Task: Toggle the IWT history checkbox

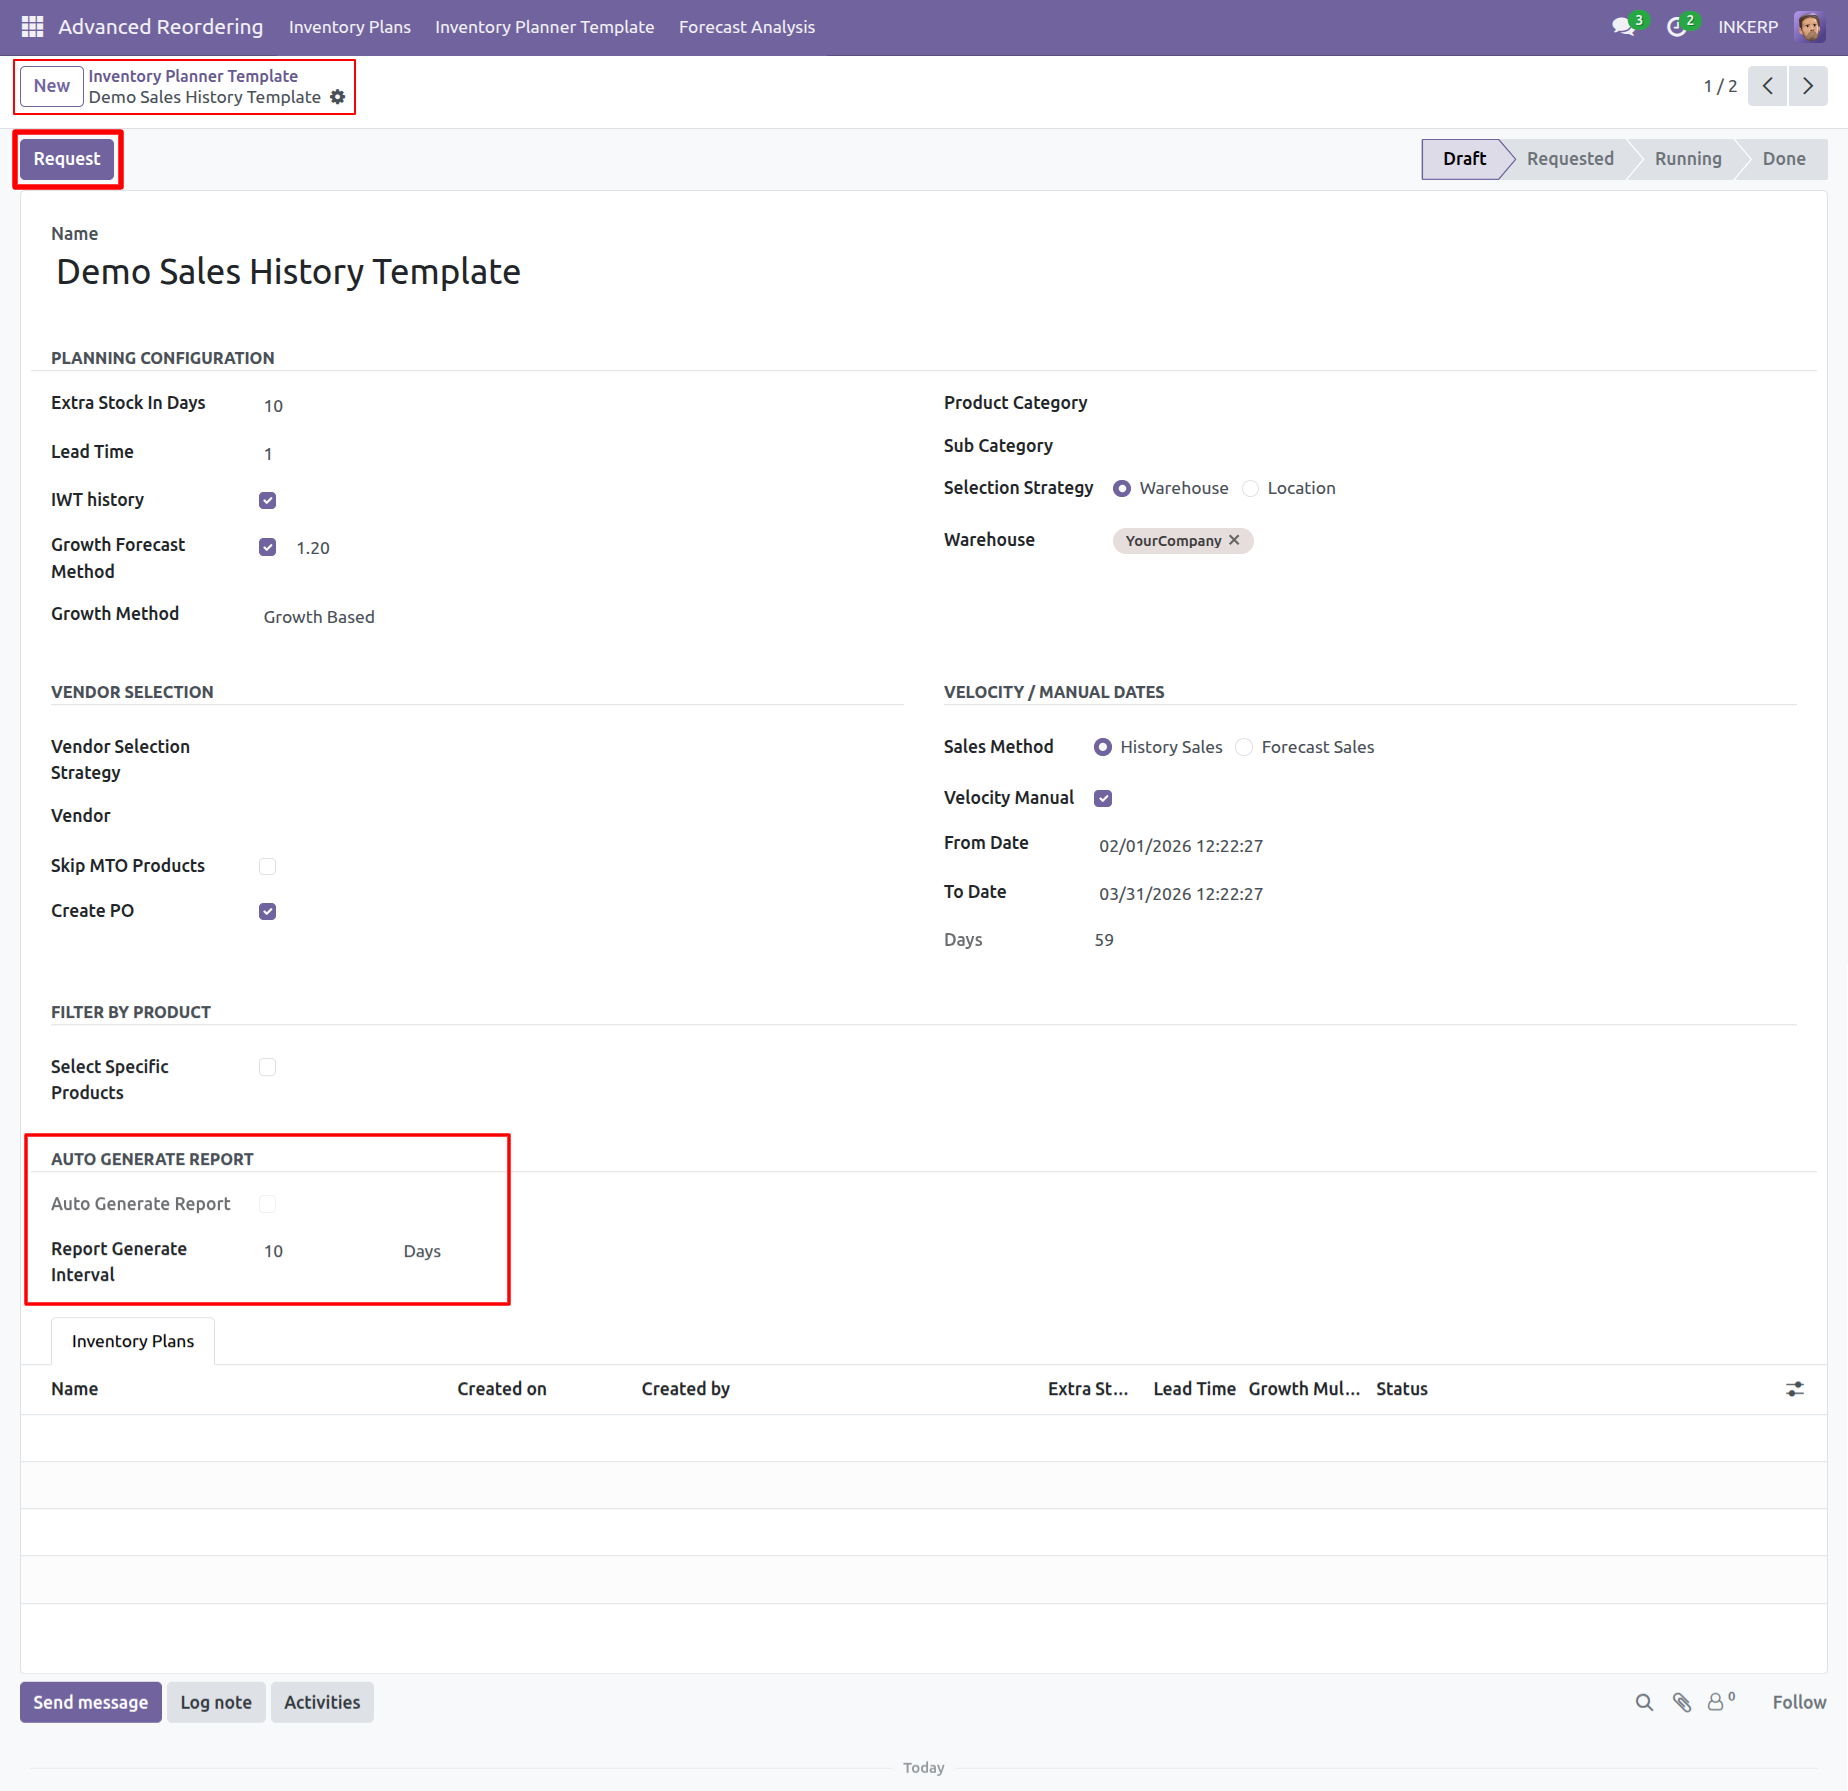Action: (x=267, y=500)
